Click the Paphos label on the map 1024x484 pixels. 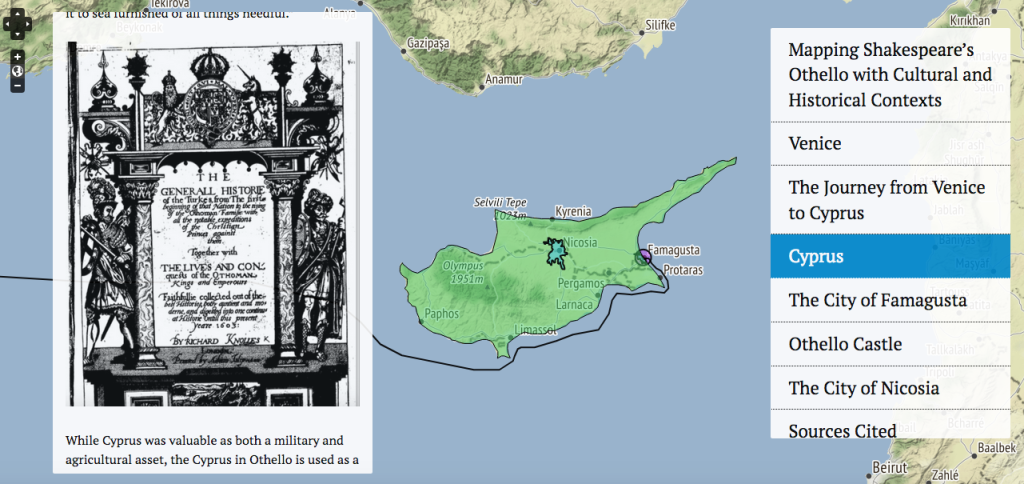(x=441, y=314)
